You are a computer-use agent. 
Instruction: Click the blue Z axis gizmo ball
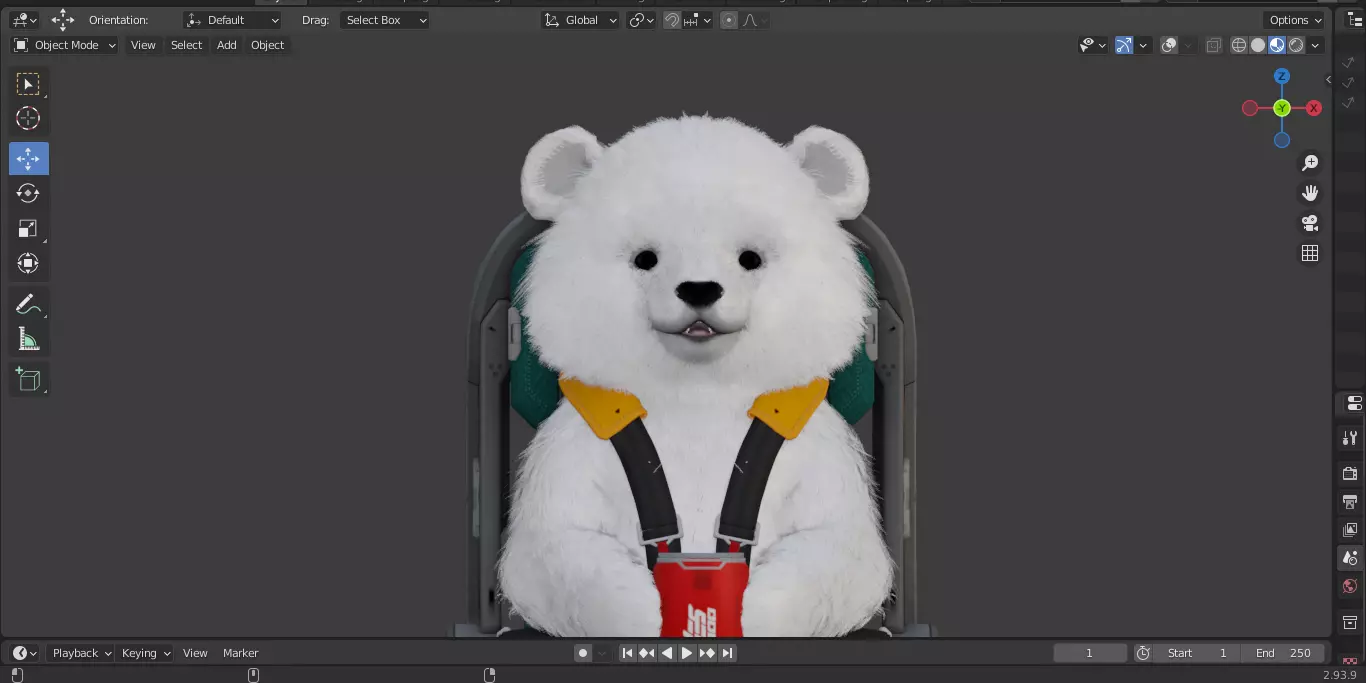click(1282, 76)
